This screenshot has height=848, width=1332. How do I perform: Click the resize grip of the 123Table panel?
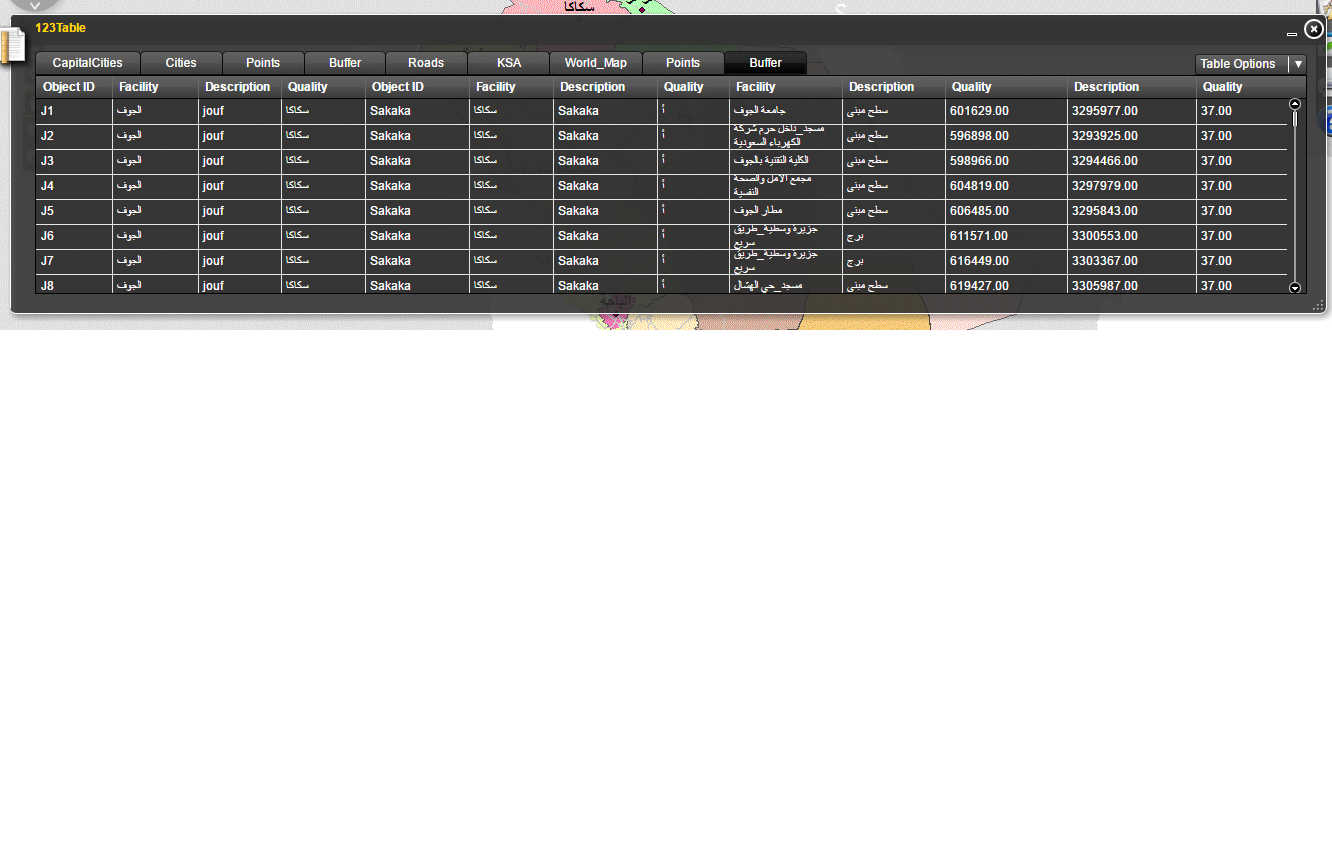[1318, 305]
